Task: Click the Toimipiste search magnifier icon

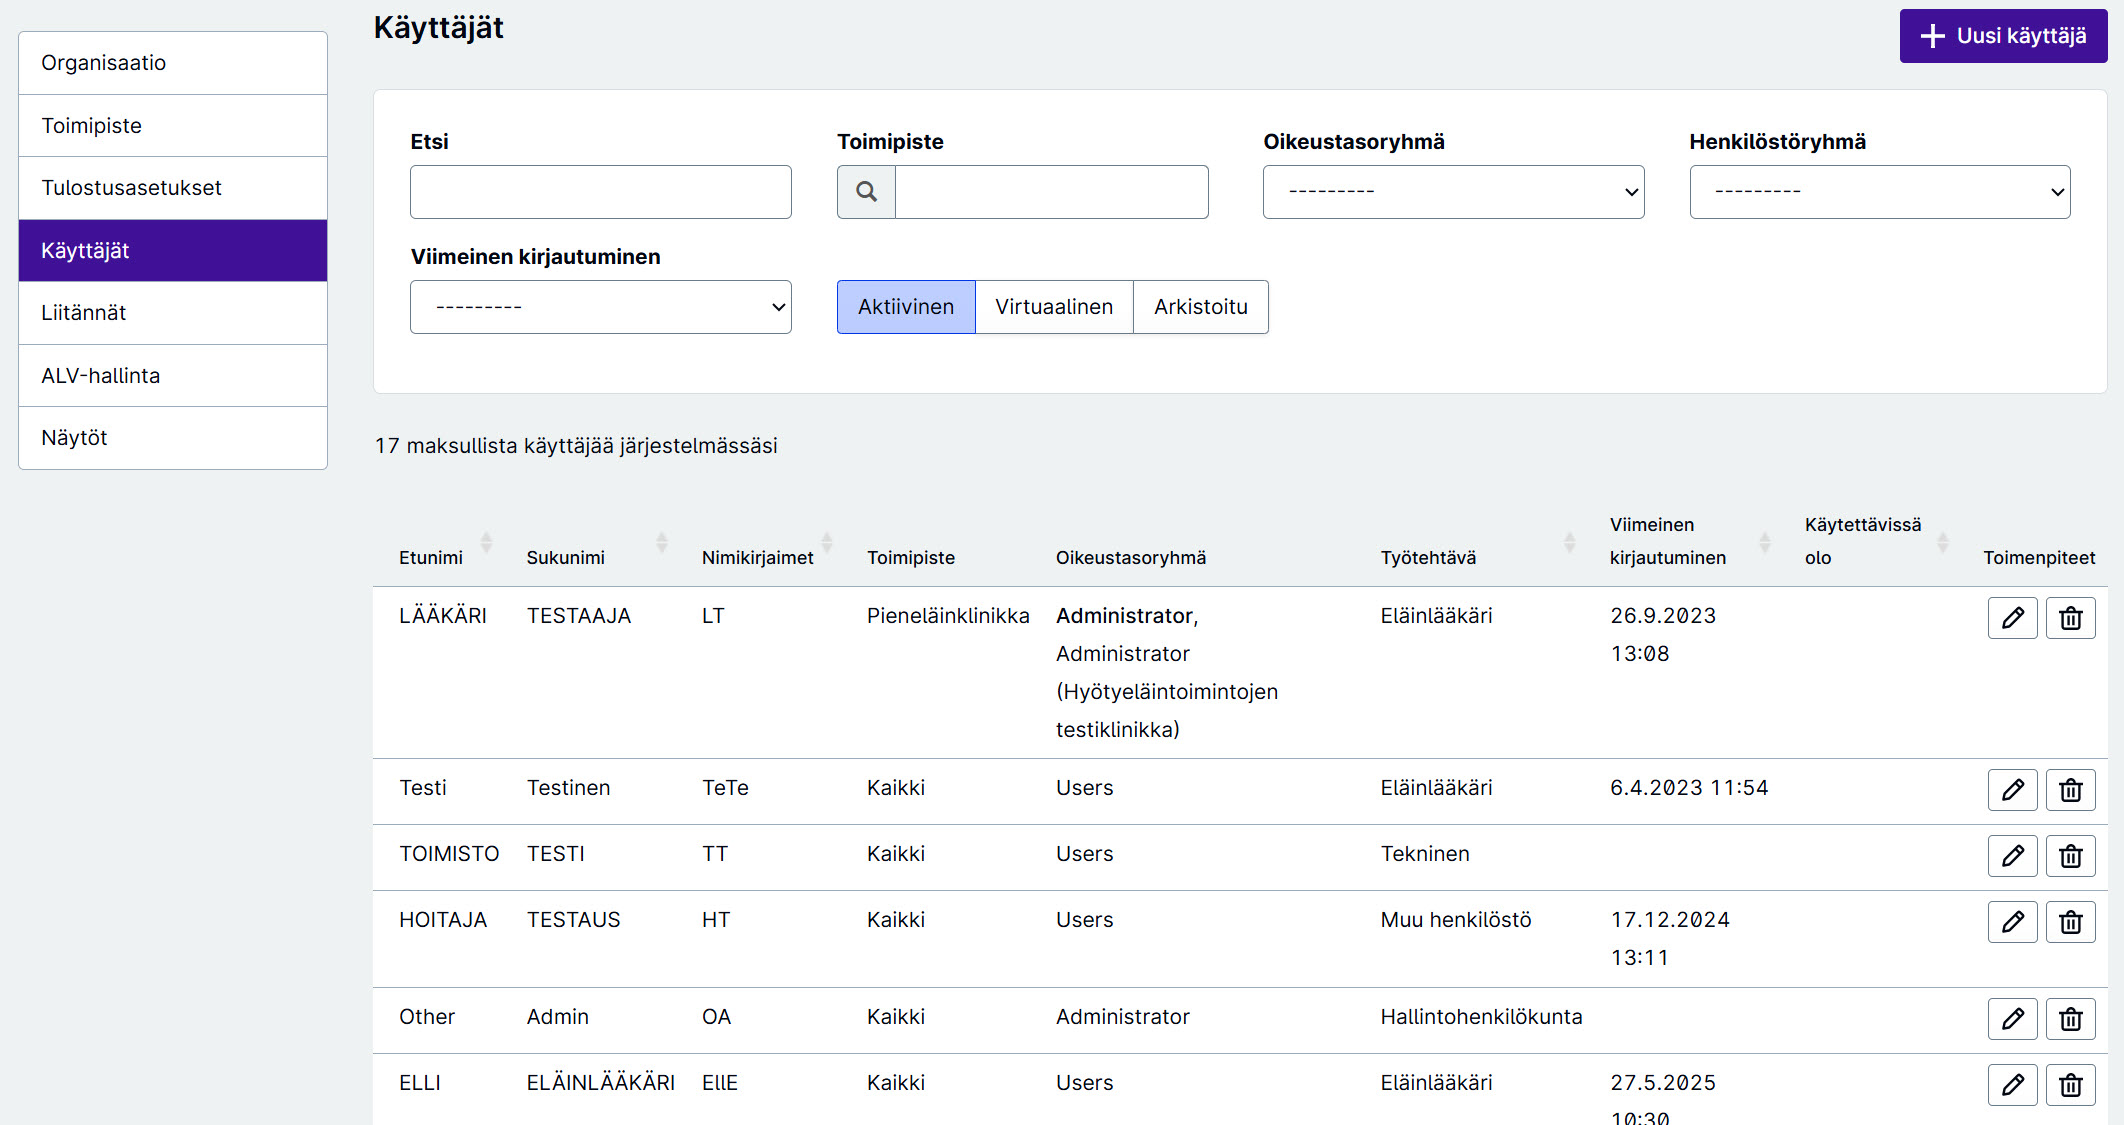Action: [x=866, y=192]
